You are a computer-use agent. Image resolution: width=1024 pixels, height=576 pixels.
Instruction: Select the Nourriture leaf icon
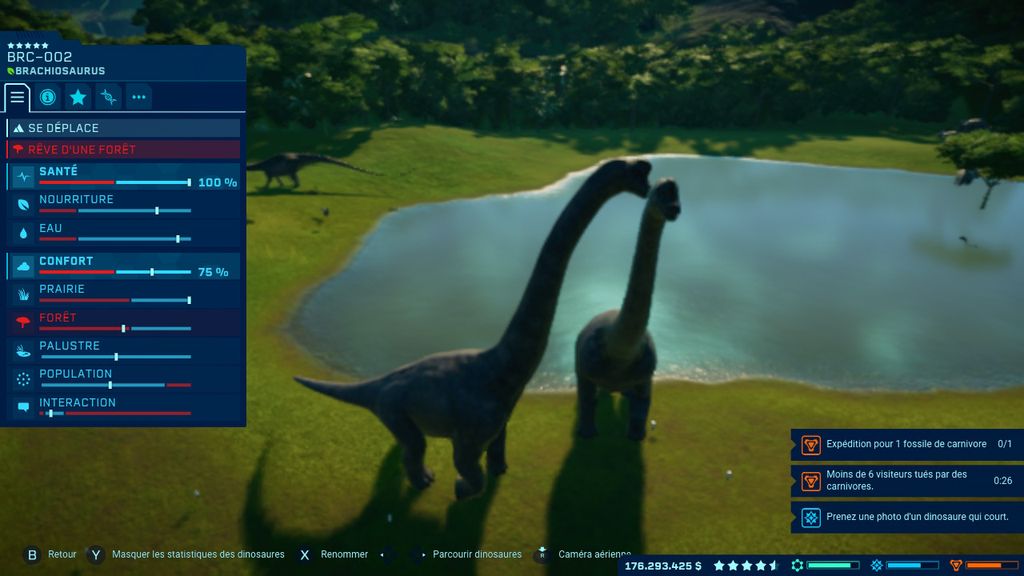24,204
